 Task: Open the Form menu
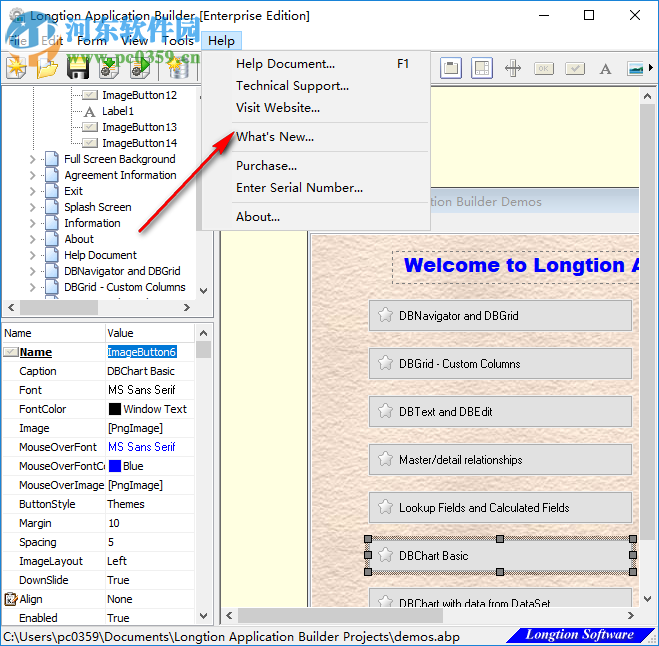[x=92, y=41]
